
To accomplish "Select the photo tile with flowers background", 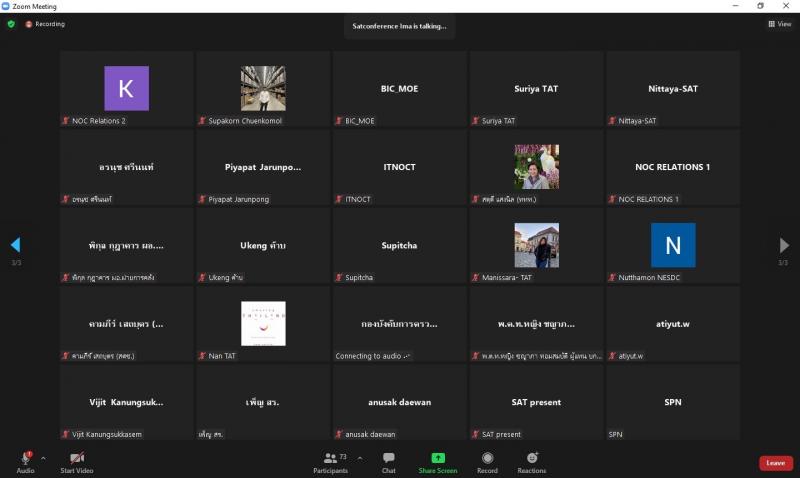I will pyautogui.click(x=536, y=167).
